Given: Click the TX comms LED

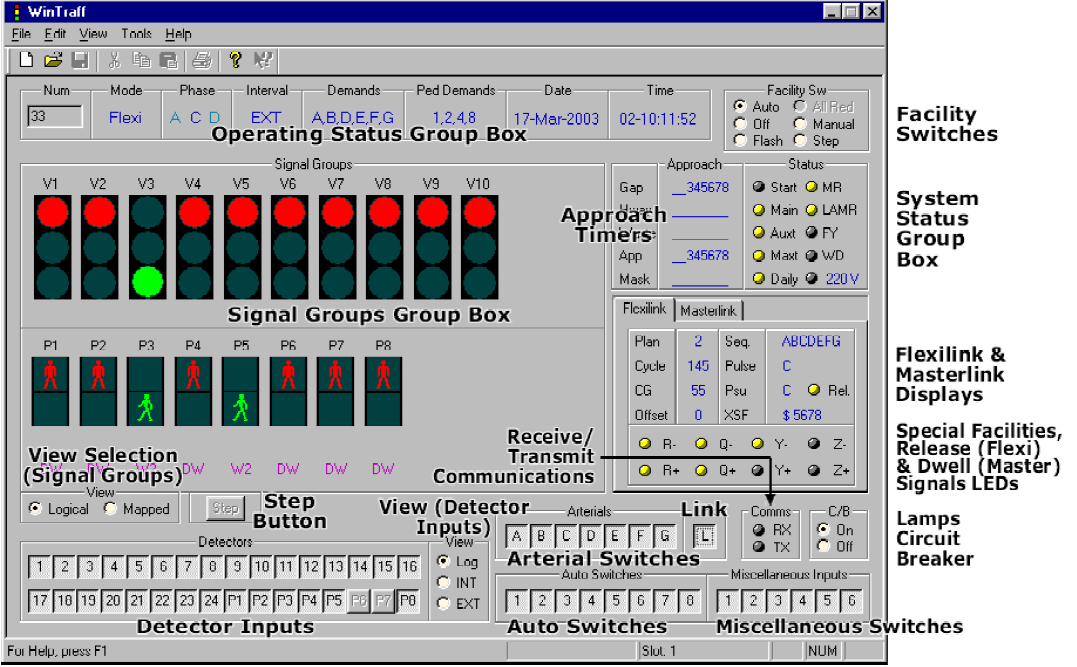Looking at the screenshot, I should [758, 547].
